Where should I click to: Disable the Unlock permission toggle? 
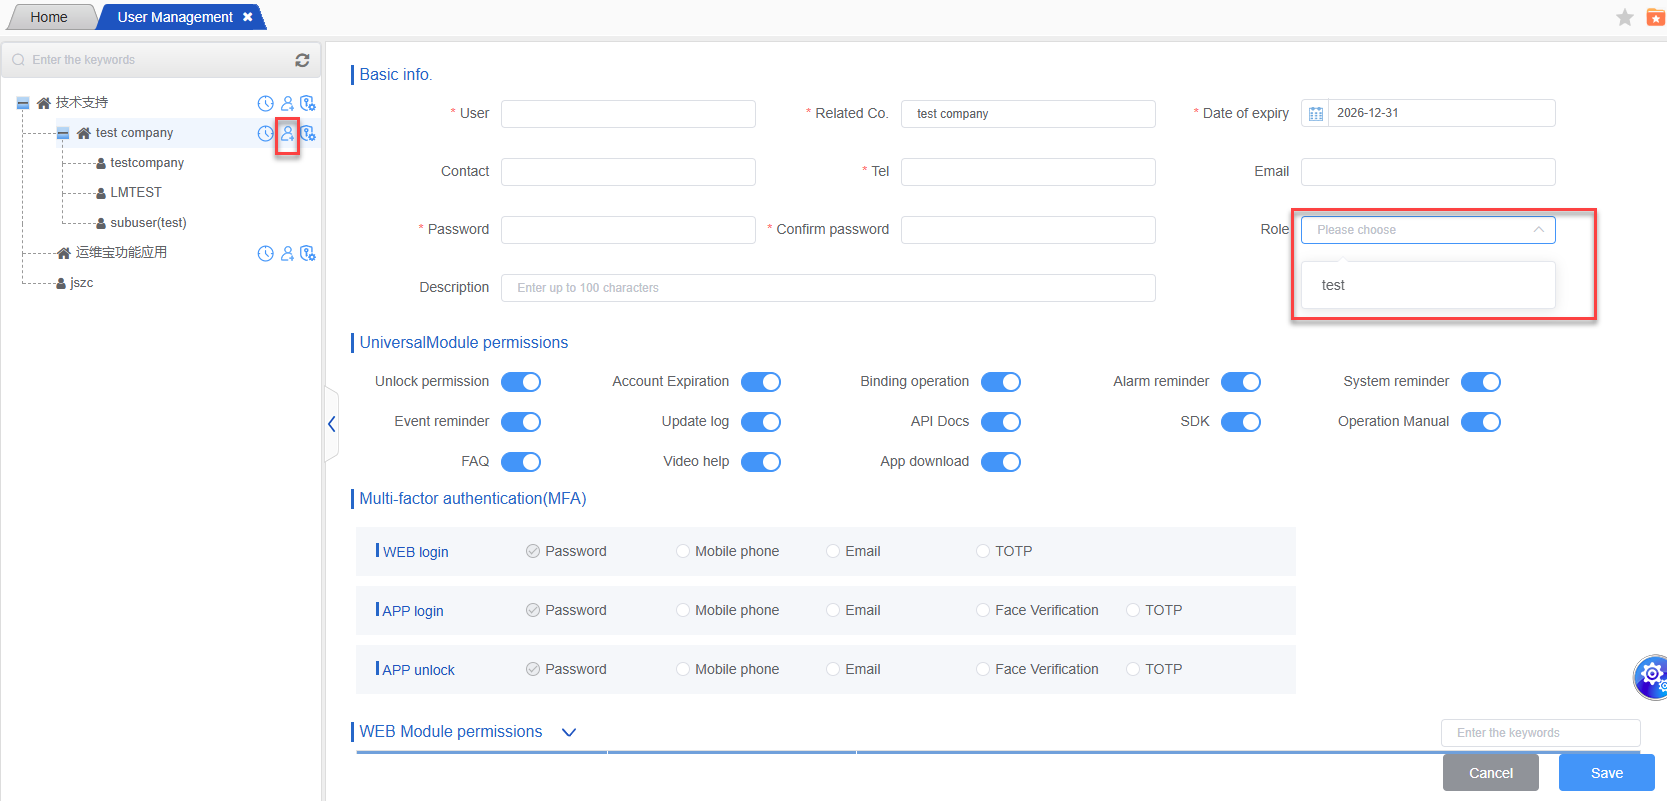click(520, 382)
